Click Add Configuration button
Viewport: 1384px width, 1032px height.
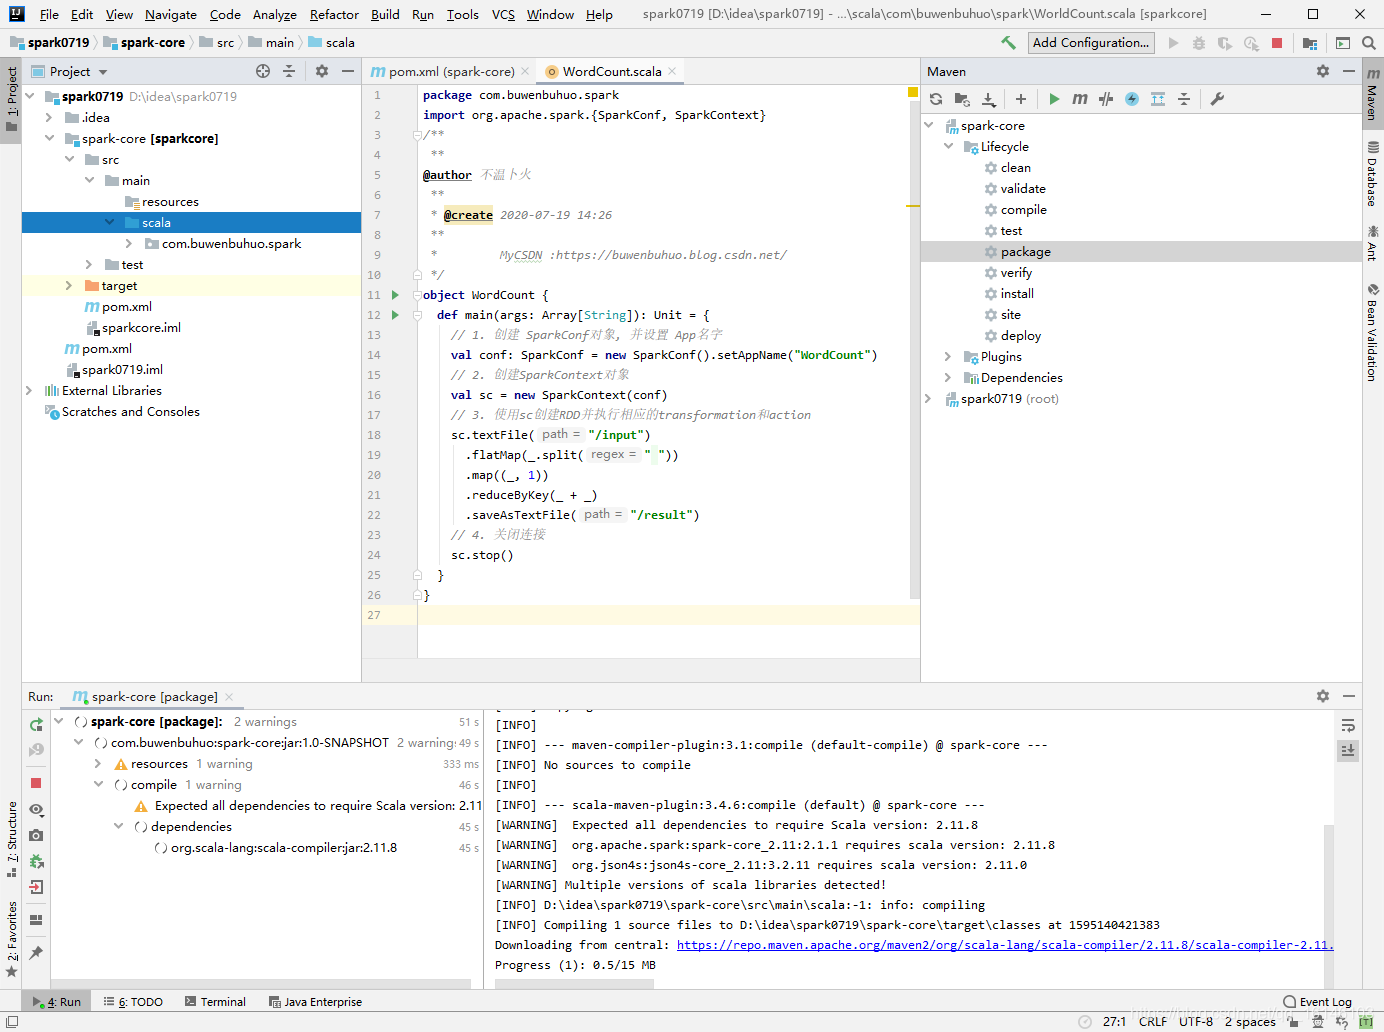(1090, 42)
